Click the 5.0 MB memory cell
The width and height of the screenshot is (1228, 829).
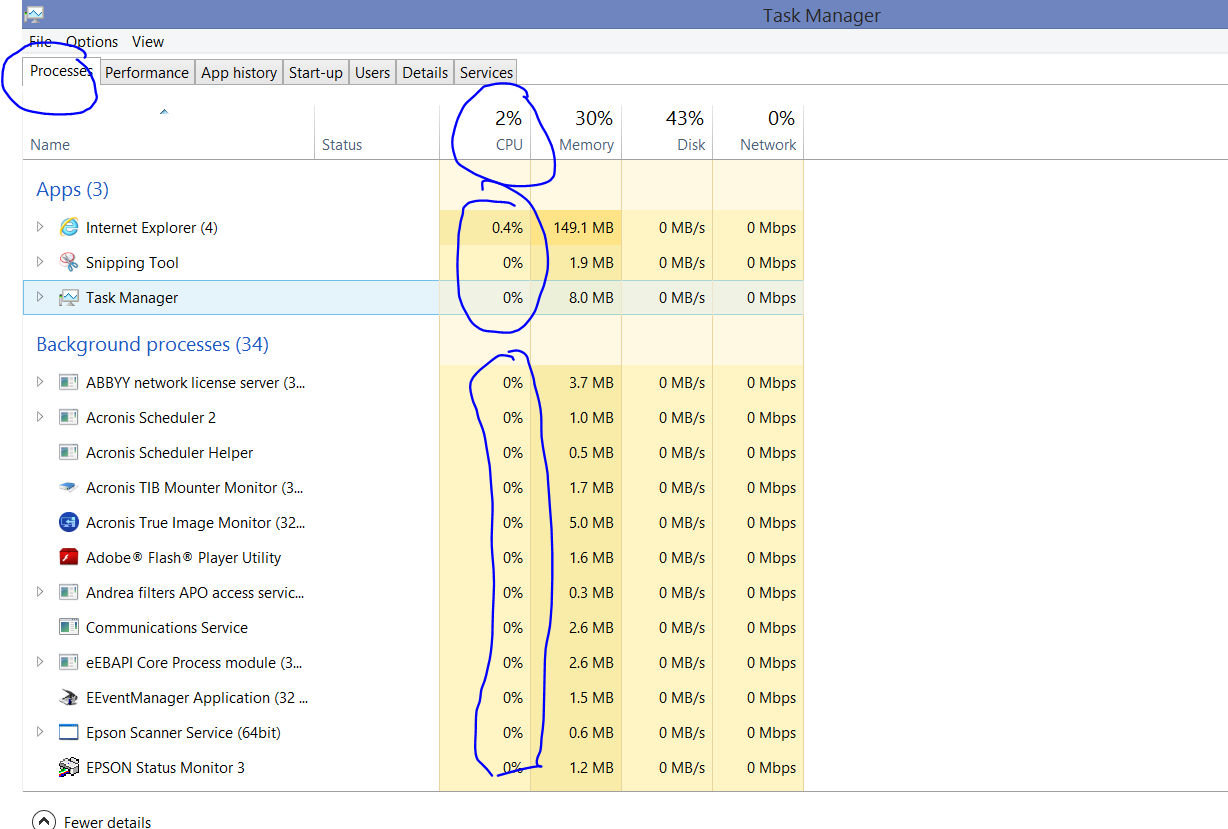(591, 522)
